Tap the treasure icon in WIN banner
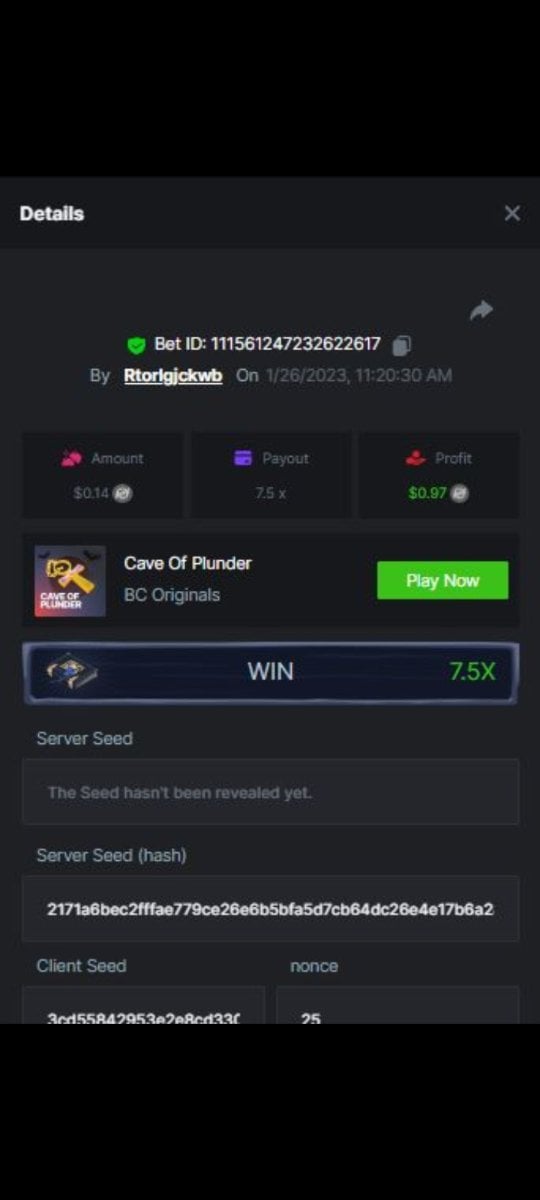540x1200 pixels. (72, 672)
